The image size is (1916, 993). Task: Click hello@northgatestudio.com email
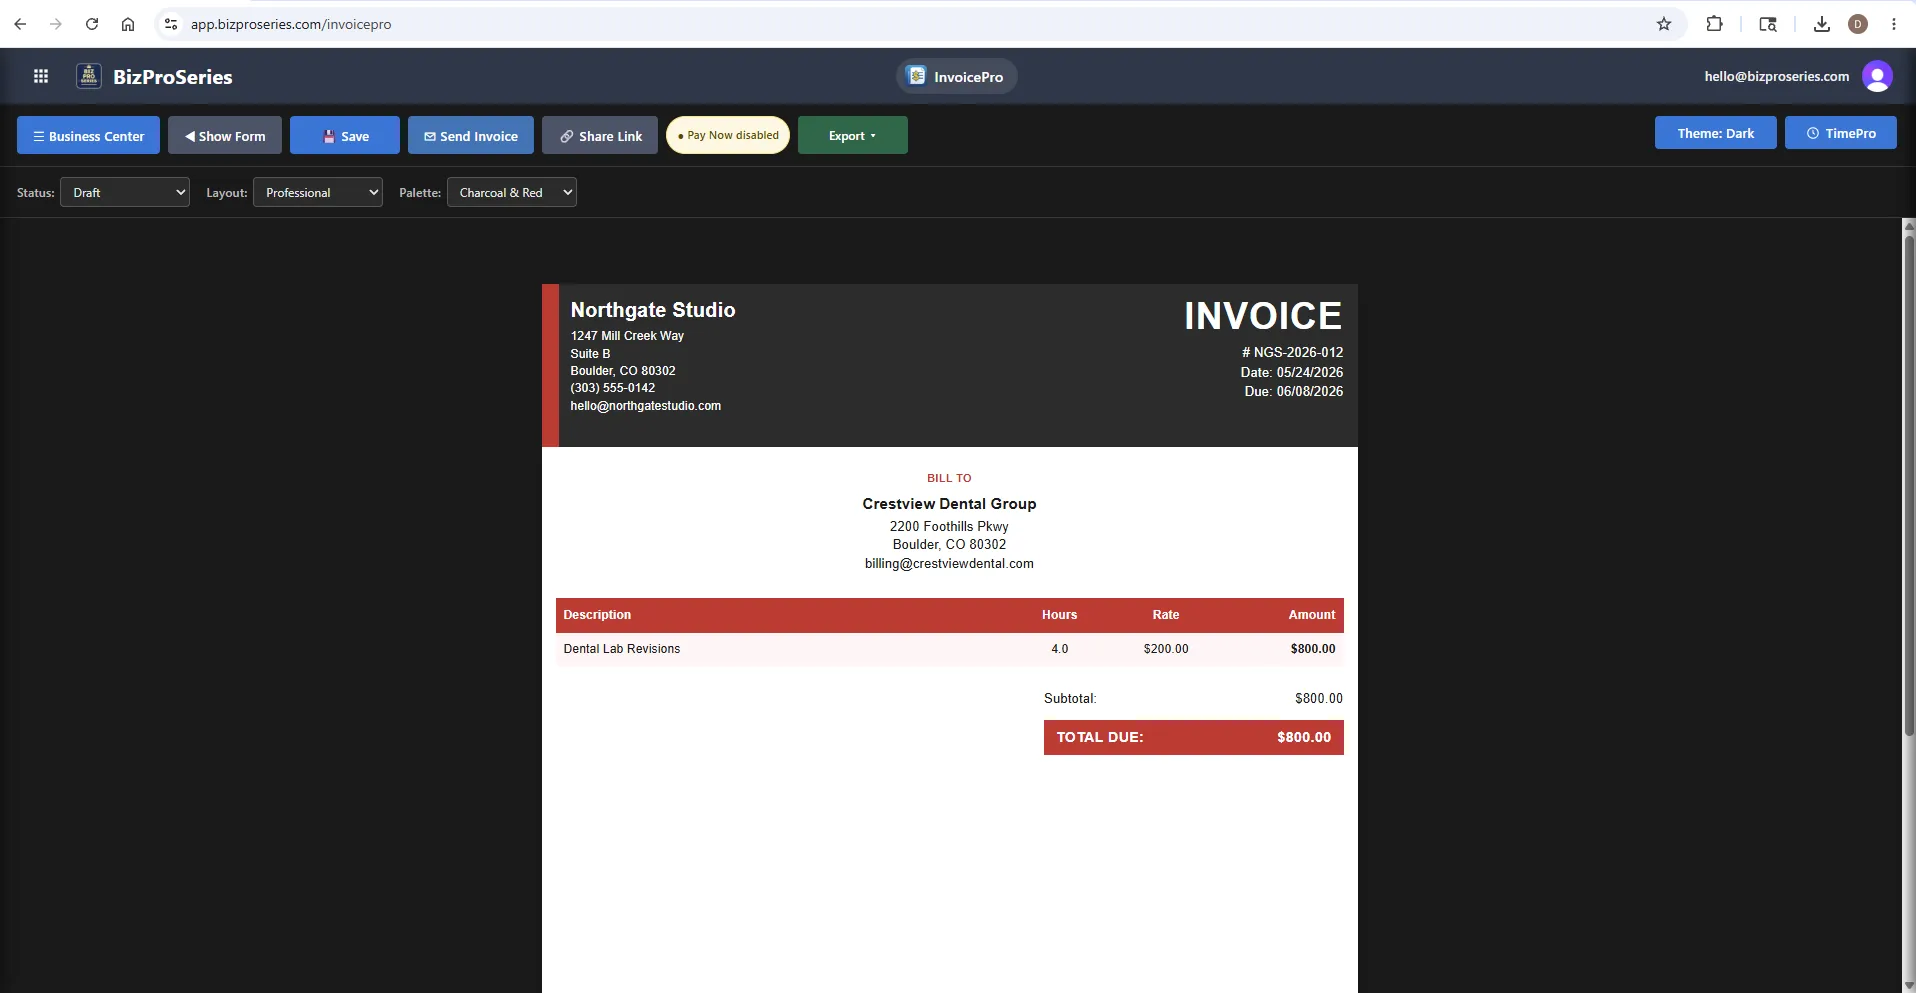pos(646,406)
